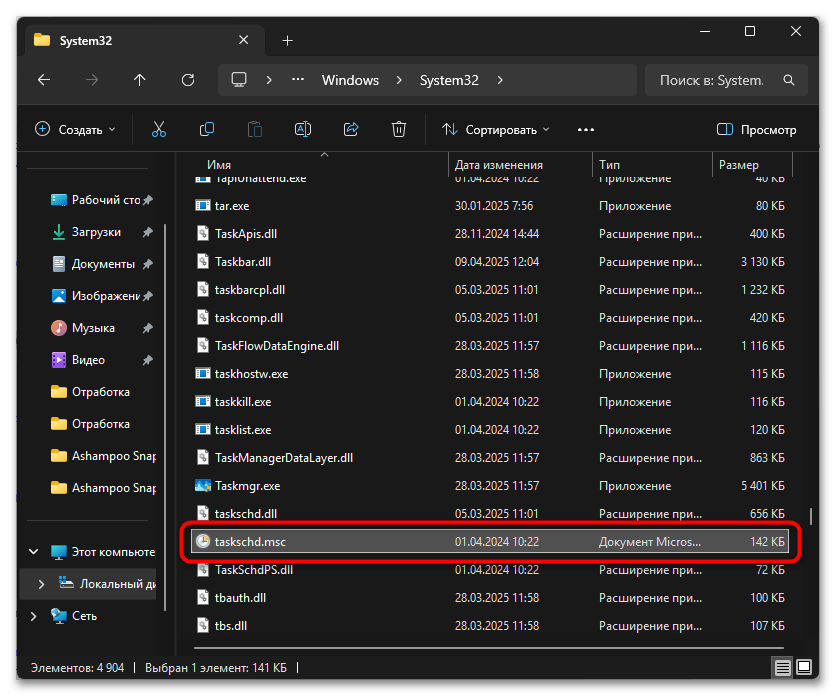Close the System32 tab
The image size is (836, 696).
(x=244, y=40)
